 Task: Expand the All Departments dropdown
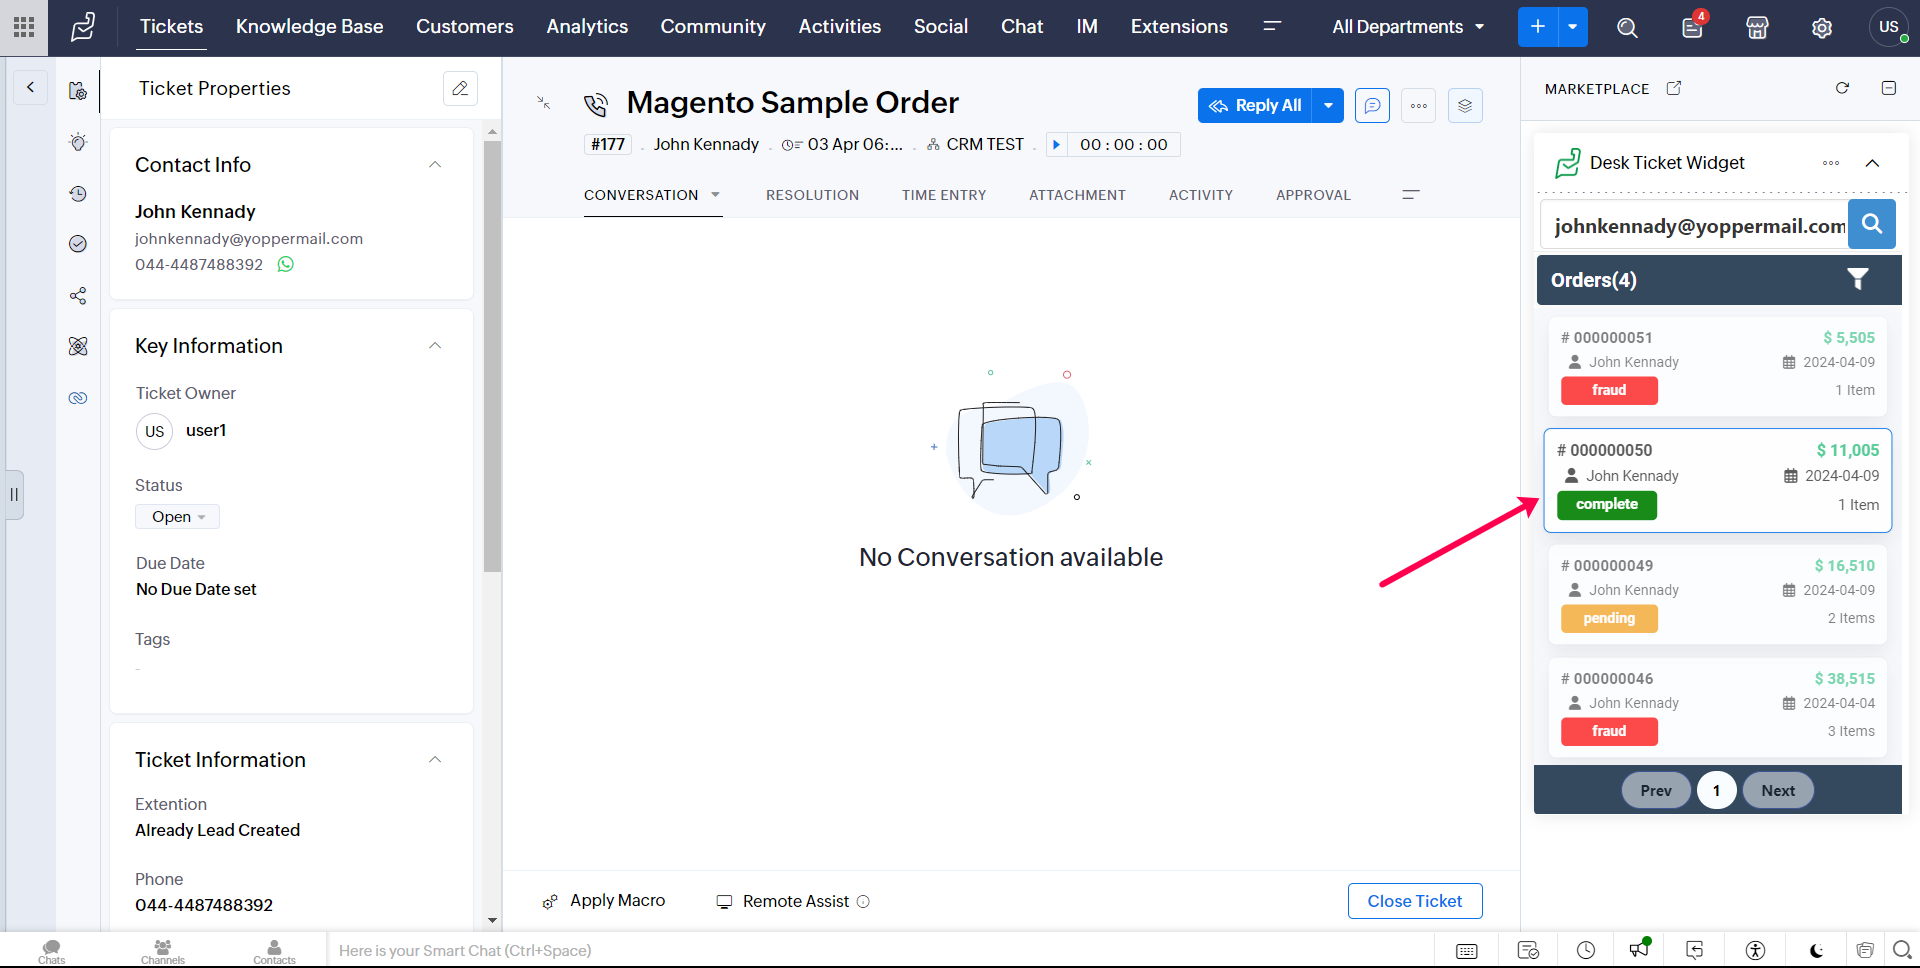pyautogui.click(x=1407, y=27)
